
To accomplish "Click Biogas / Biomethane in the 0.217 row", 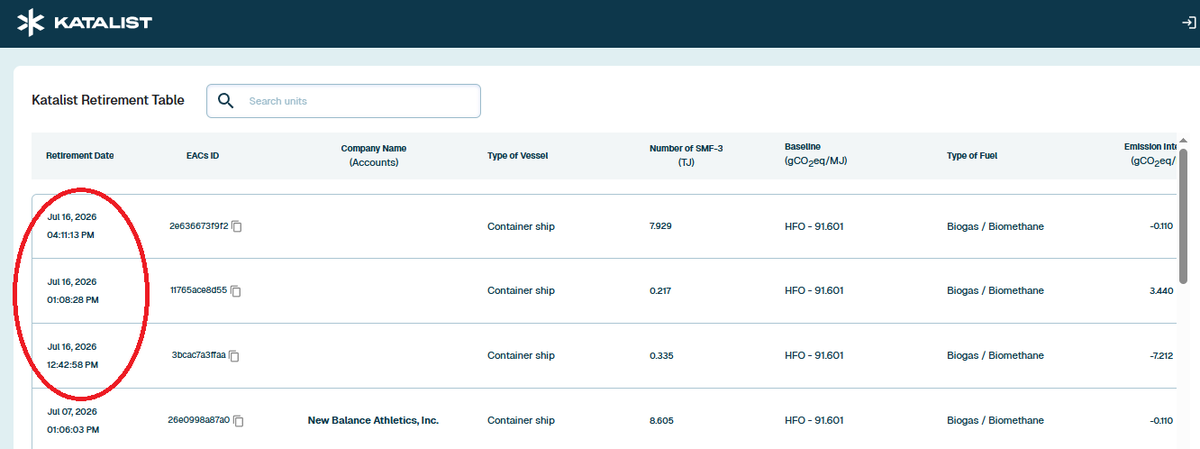I will pos(995,291).
